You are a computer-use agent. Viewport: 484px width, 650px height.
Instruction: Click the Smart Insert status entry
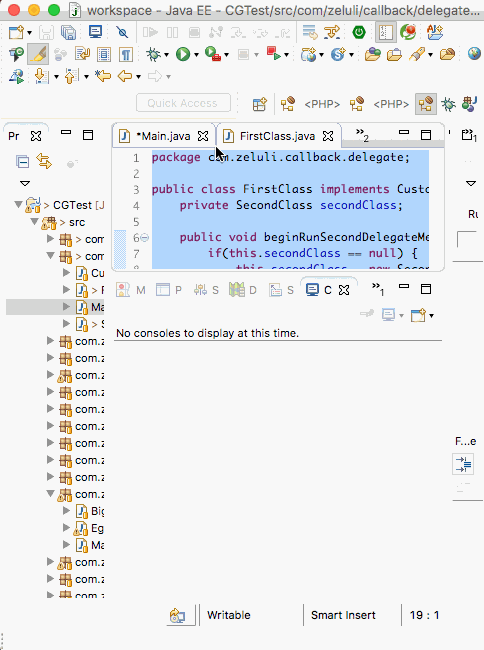343,615
